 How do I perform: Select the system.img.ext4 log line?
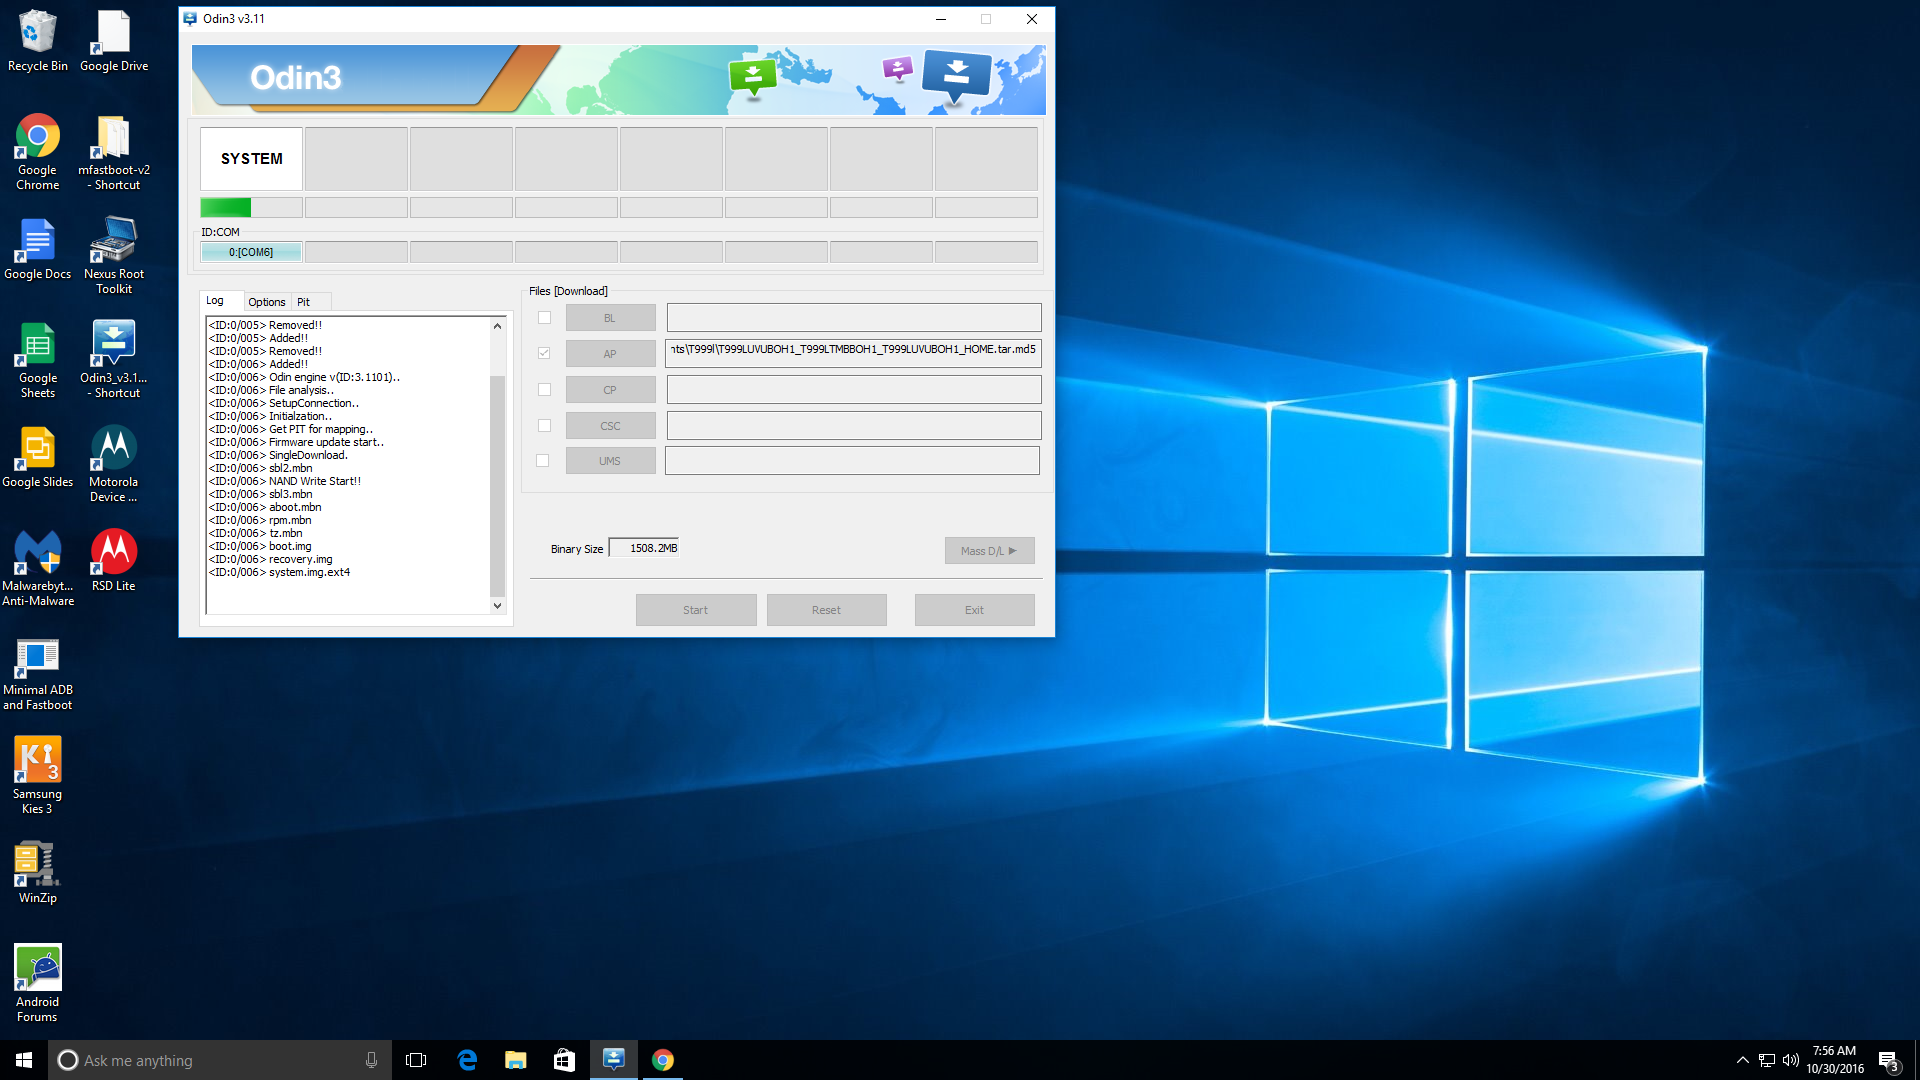click(x=279, y=573)
